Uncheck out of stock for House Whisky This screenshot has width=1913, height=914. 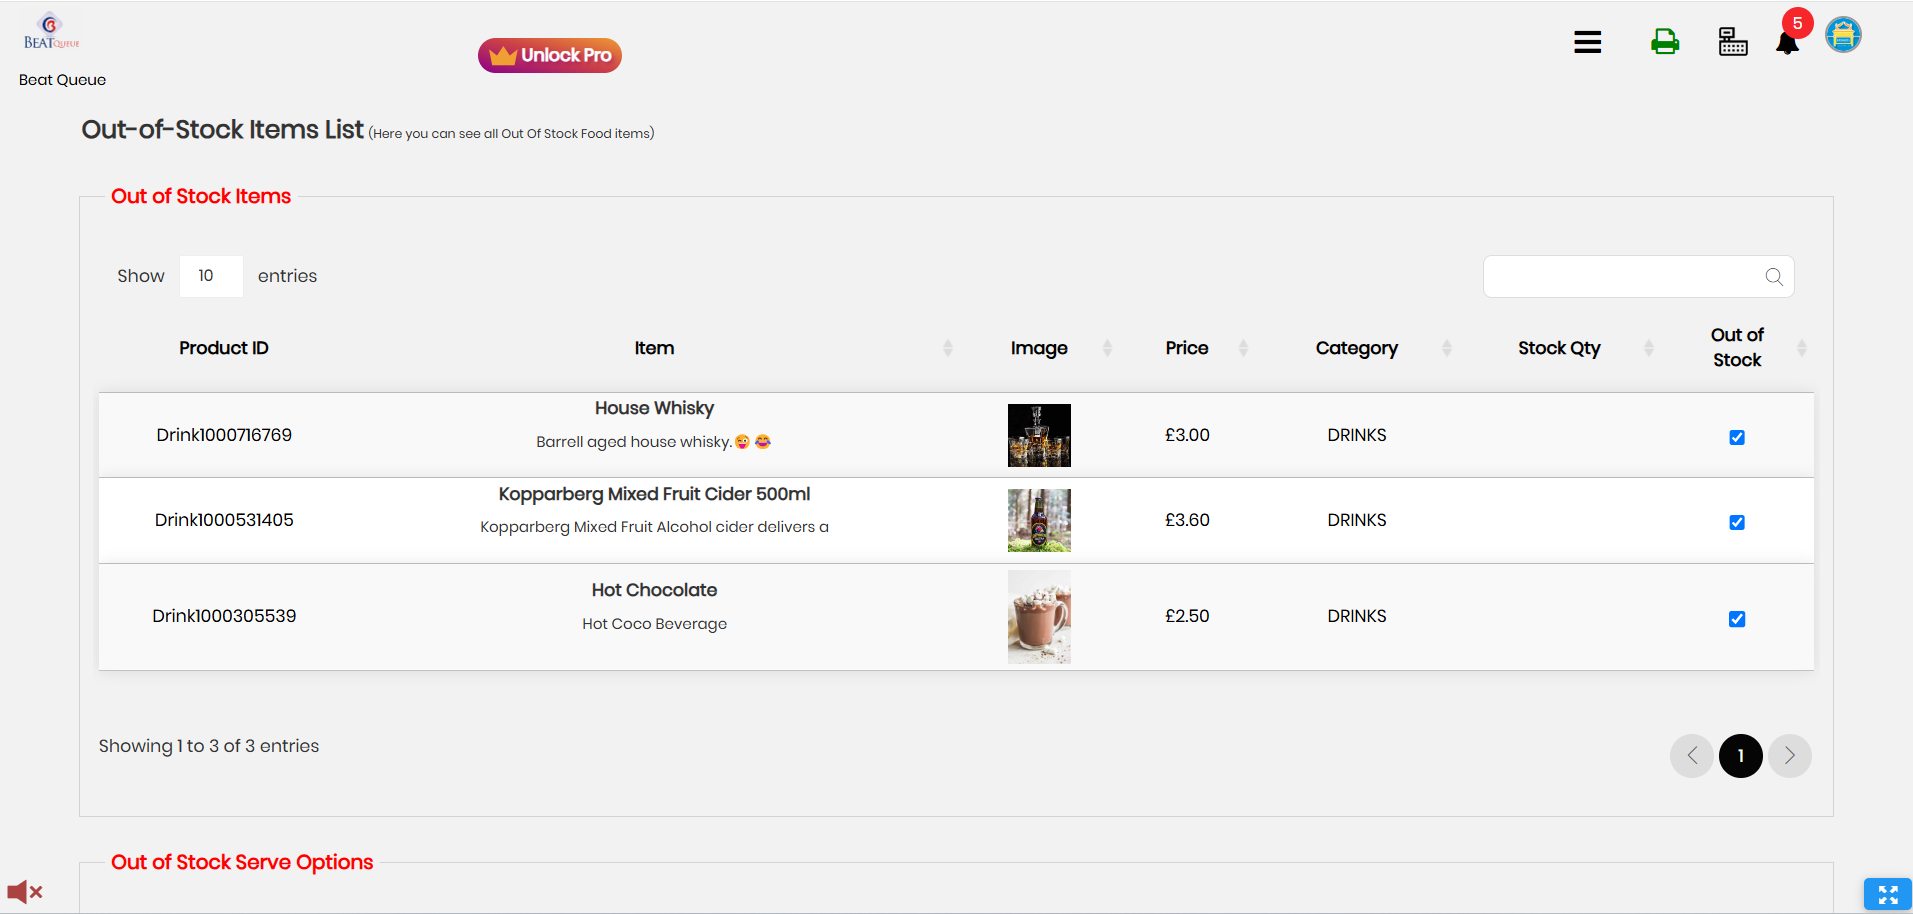(1736, 437)
